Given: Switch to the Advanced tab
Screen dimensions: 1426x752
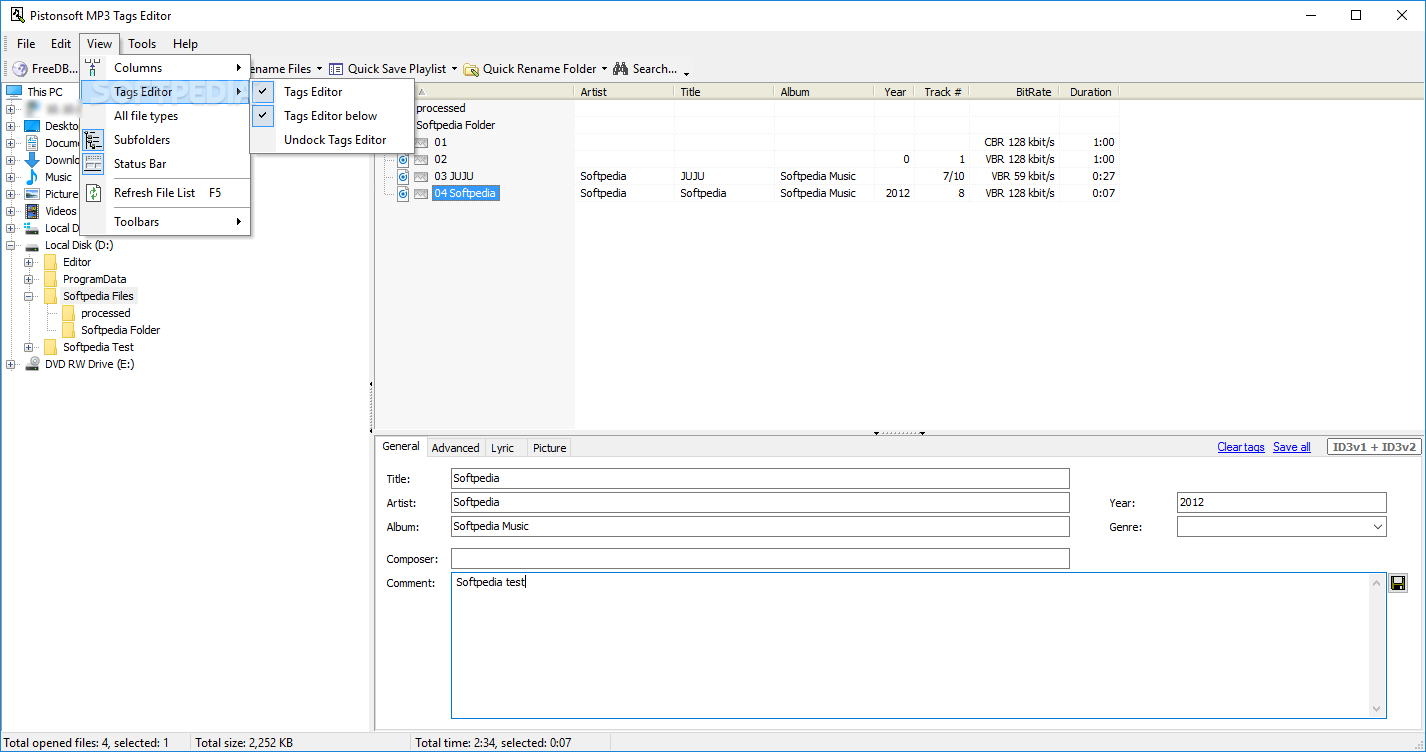Looking at the screenshot, I should coord(455,448).
